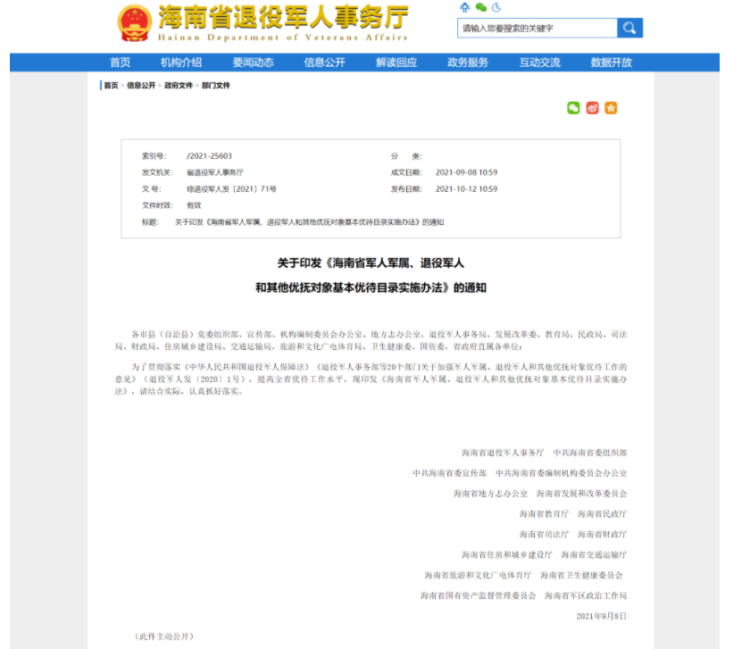
Task: Click the moon icon above the search box
Action: coord(494,8)
